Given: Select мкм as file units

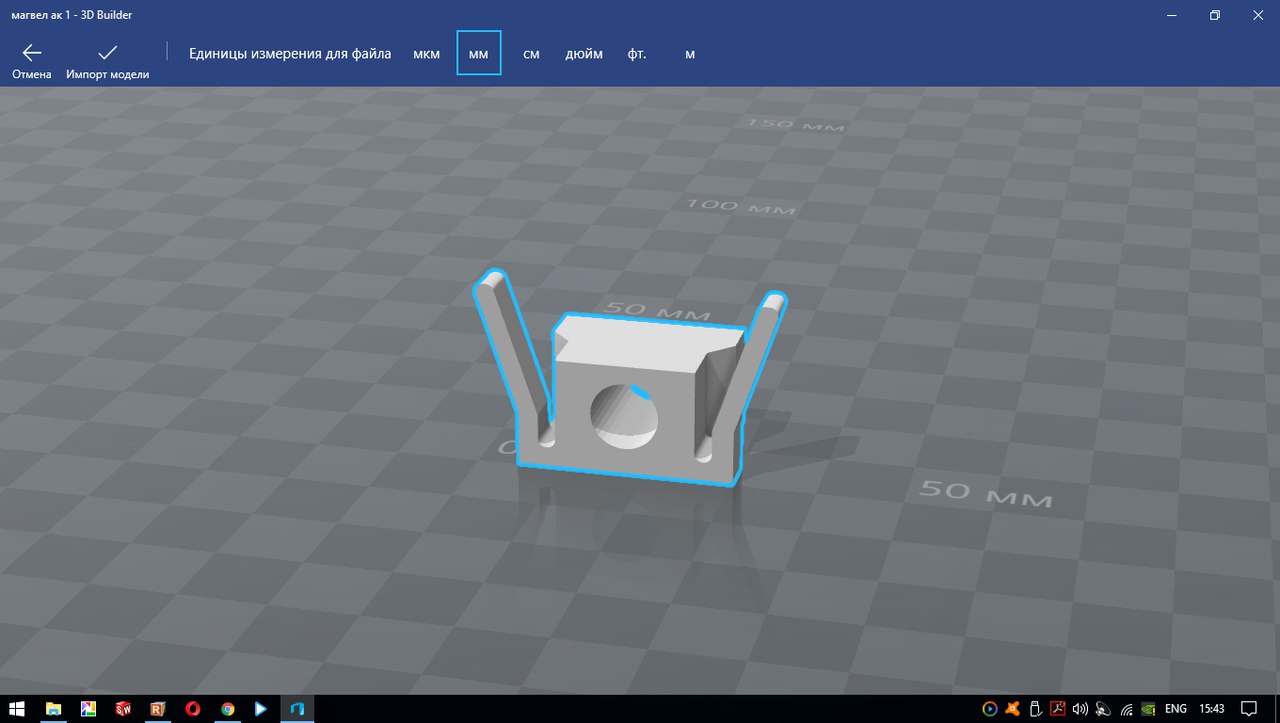Looking at the screenshot, I should 426,54.
